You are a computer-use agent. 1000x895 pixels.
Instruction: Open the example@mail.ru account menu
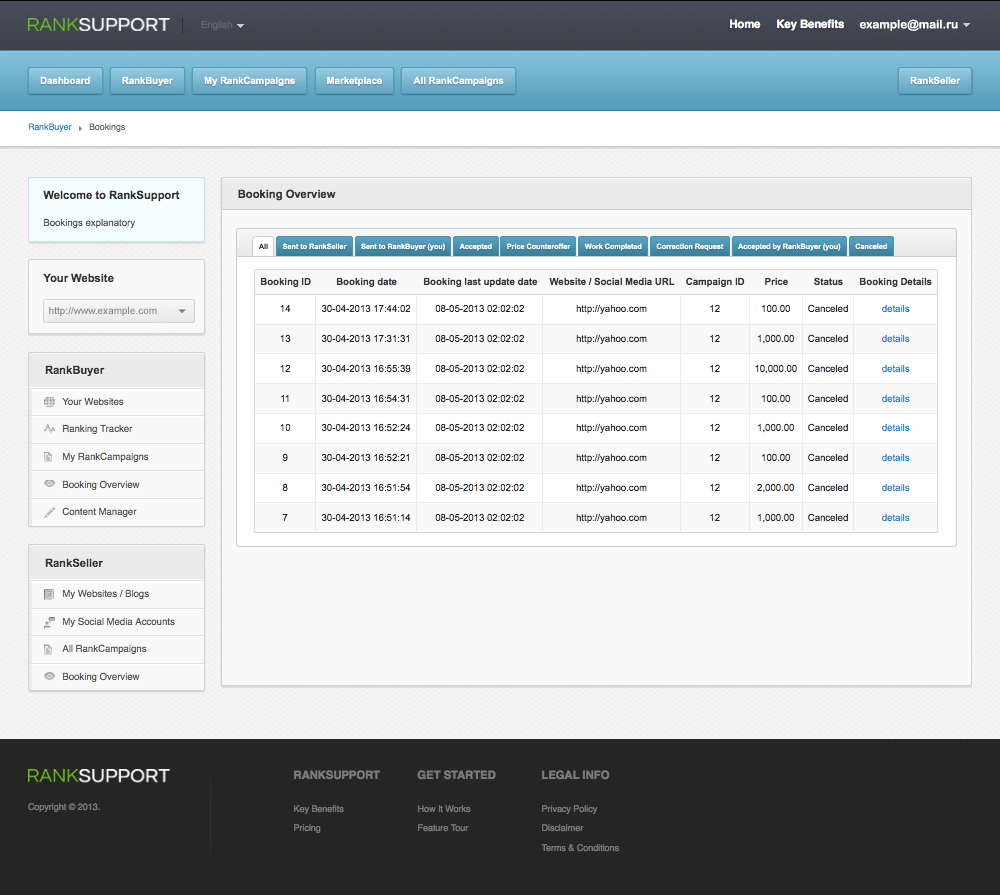pyautogui.click(x=915, y=25)
